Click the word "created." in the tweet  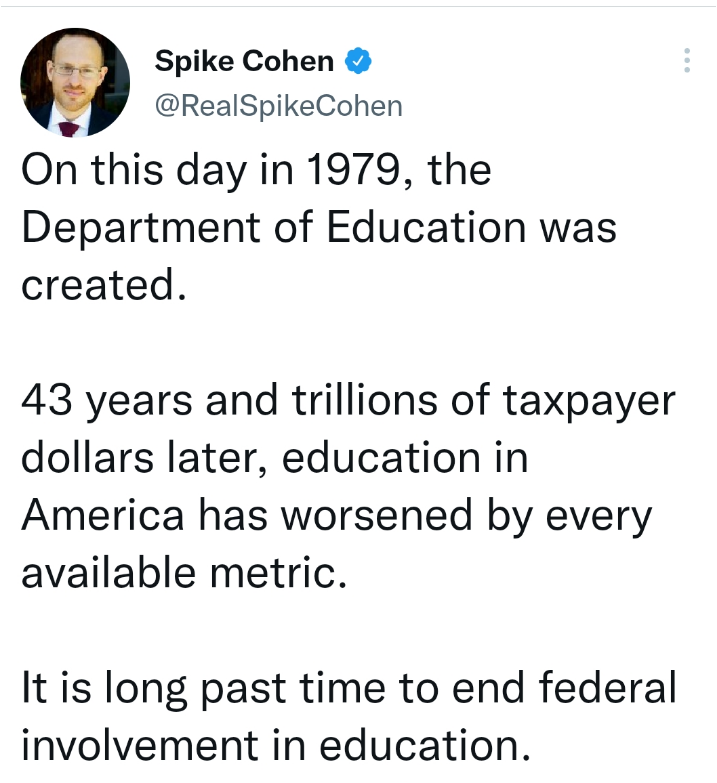click(x=105, y=285)
